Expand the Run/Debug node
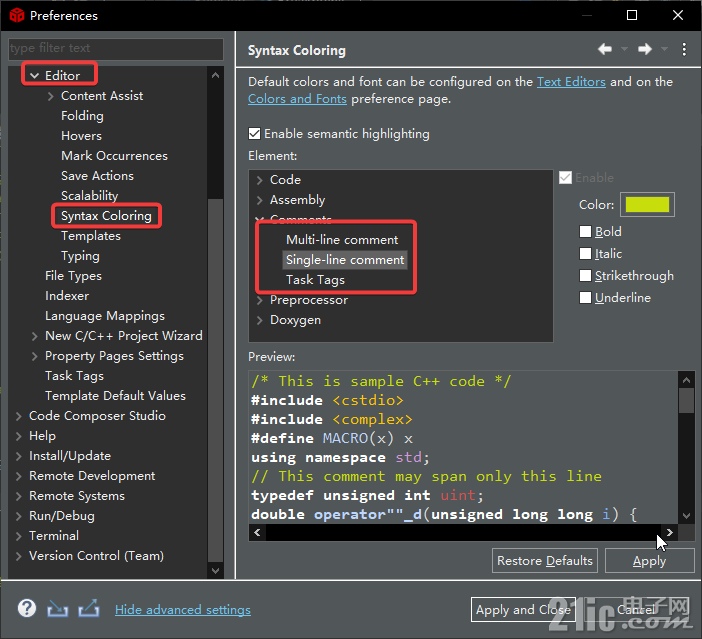702x639 pixels. pos(18,516)
